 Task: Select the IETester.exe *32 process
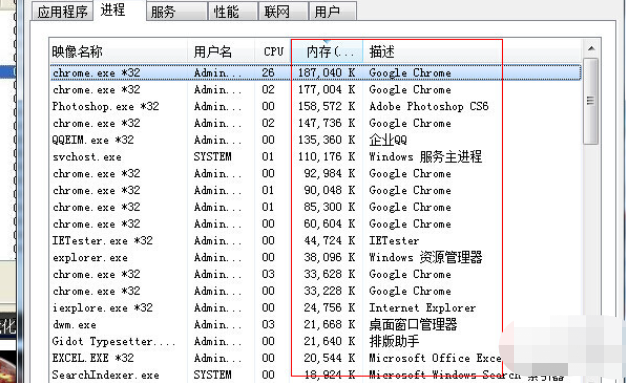pyautogui.click(x=315, y=240)
